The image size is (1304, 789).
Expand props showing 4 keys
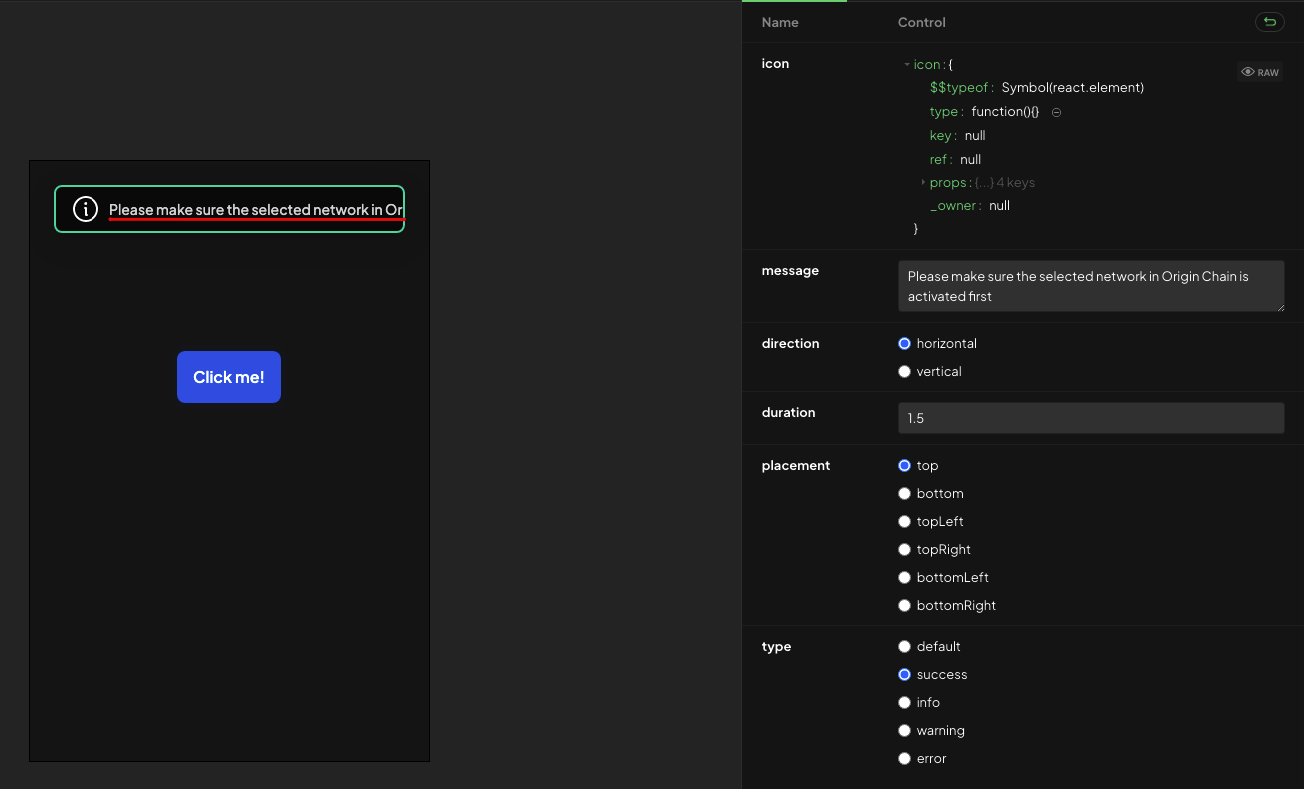pyautogui.click(x=921, y=182)
